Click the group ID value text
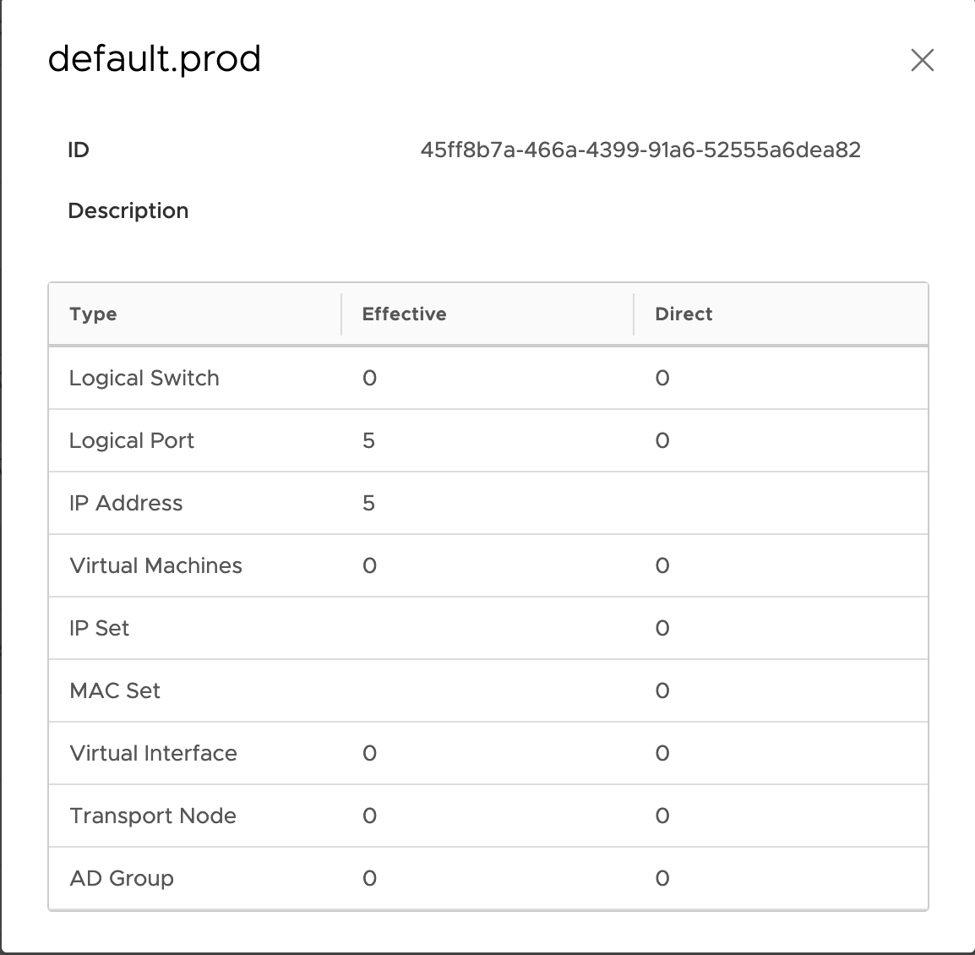The image size is (975, 955). pos(641,151)
